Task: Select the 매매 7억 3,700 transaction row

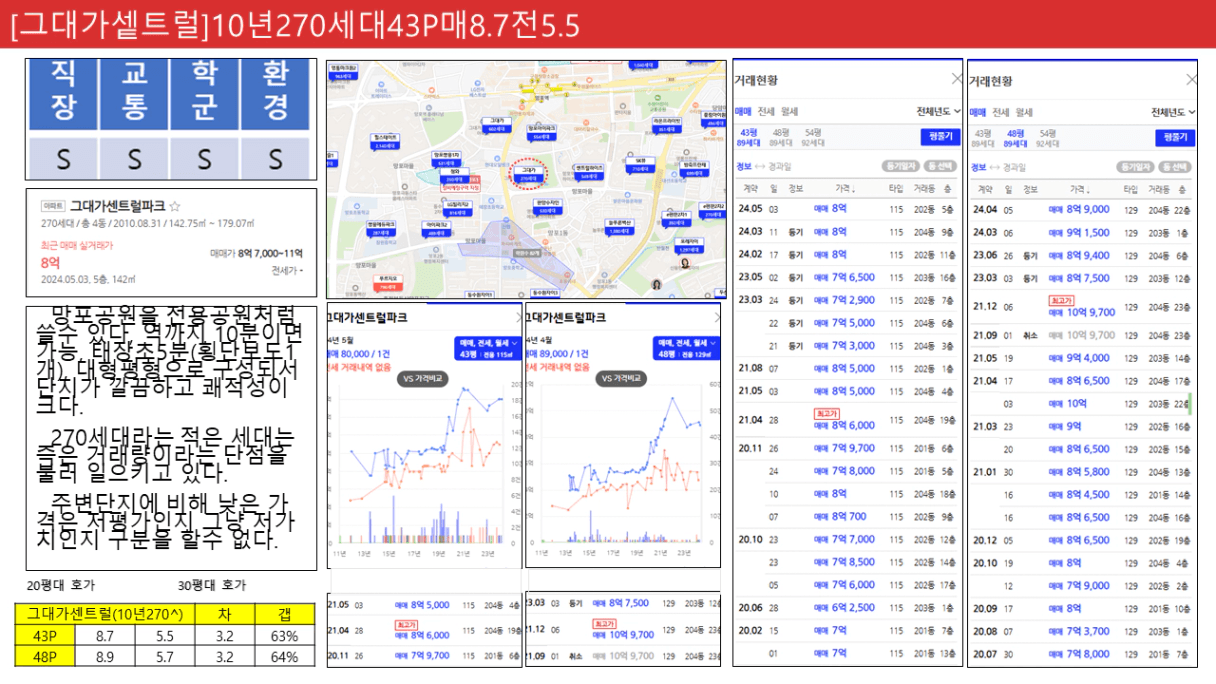Action: (x=1082, y=631)
